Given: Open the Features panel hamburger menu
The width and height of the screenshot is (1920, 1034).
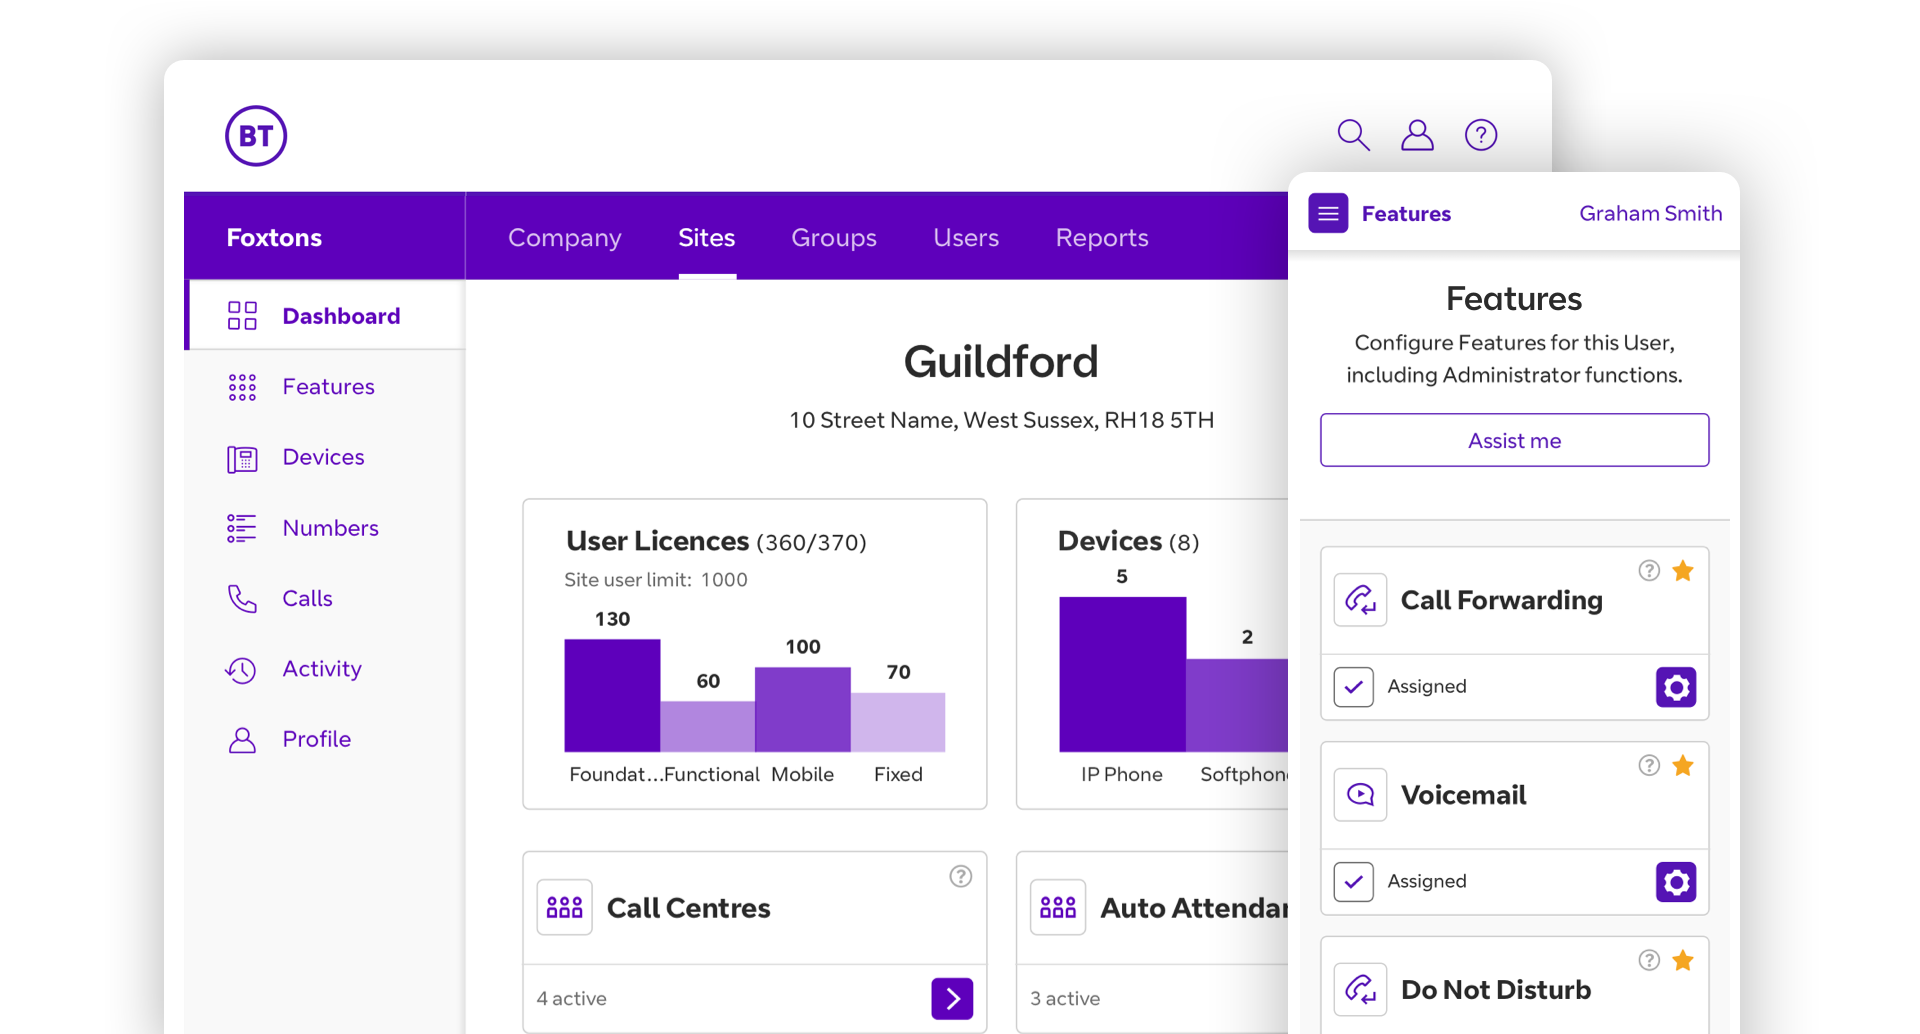Looking at the screenshot, I should click(1328, 213).
